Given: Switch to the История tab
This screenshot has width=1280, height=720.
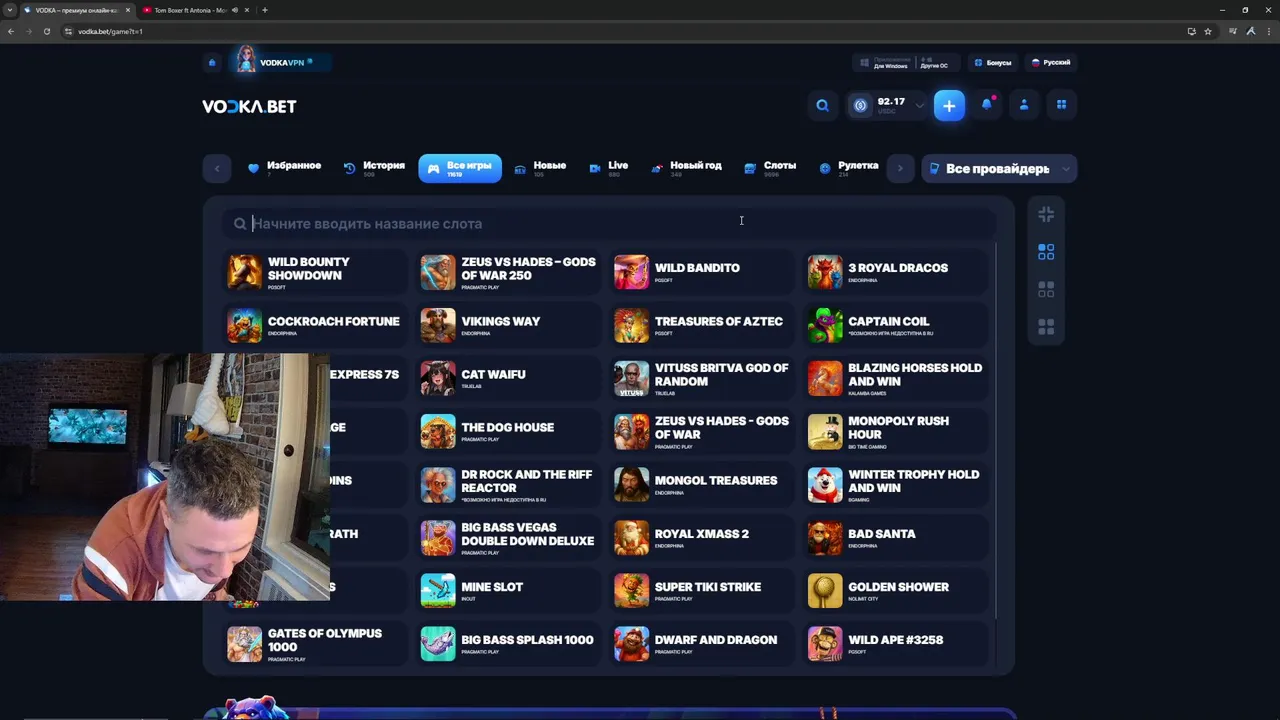Looking at the screenshot, I should (x=374, y=168).
